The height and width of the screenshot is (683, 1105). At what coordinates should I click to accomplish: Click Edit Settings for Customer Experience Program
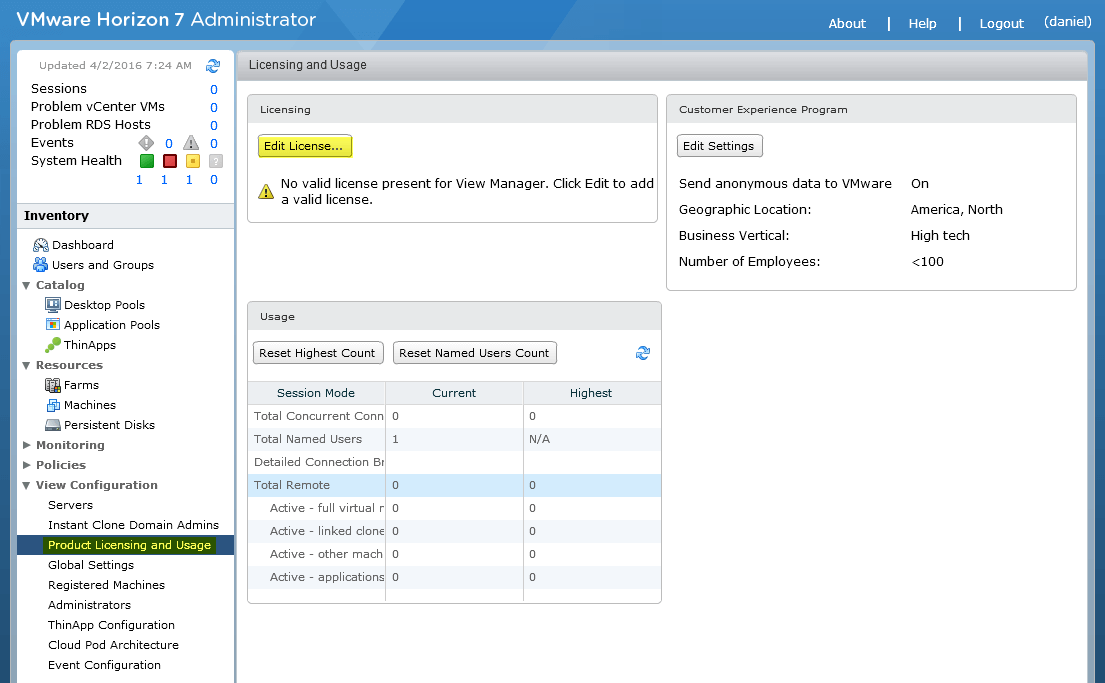[x=720, y=146]
